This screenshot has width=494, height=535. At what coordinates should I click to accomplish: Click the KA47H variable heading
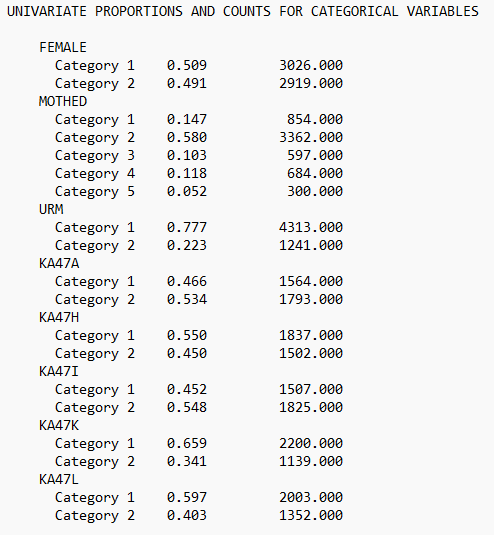[59, 317]
